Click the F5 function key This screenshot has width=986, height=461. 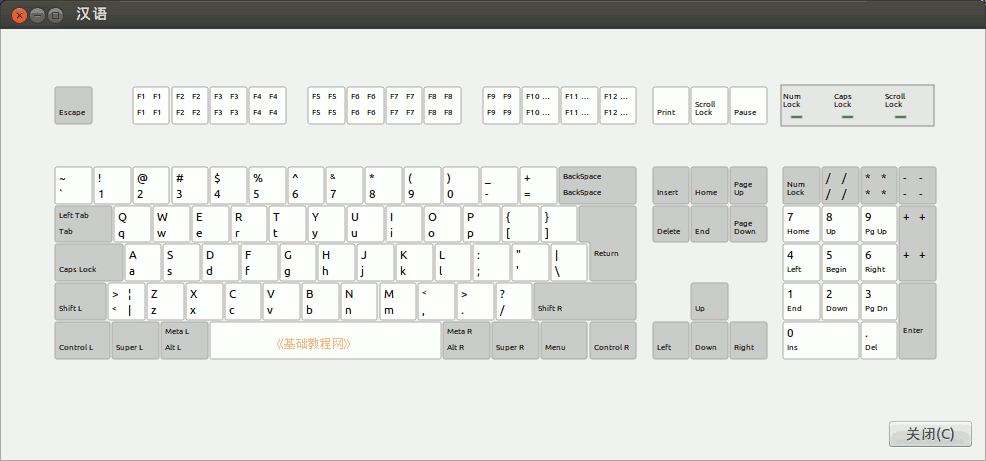326,105
